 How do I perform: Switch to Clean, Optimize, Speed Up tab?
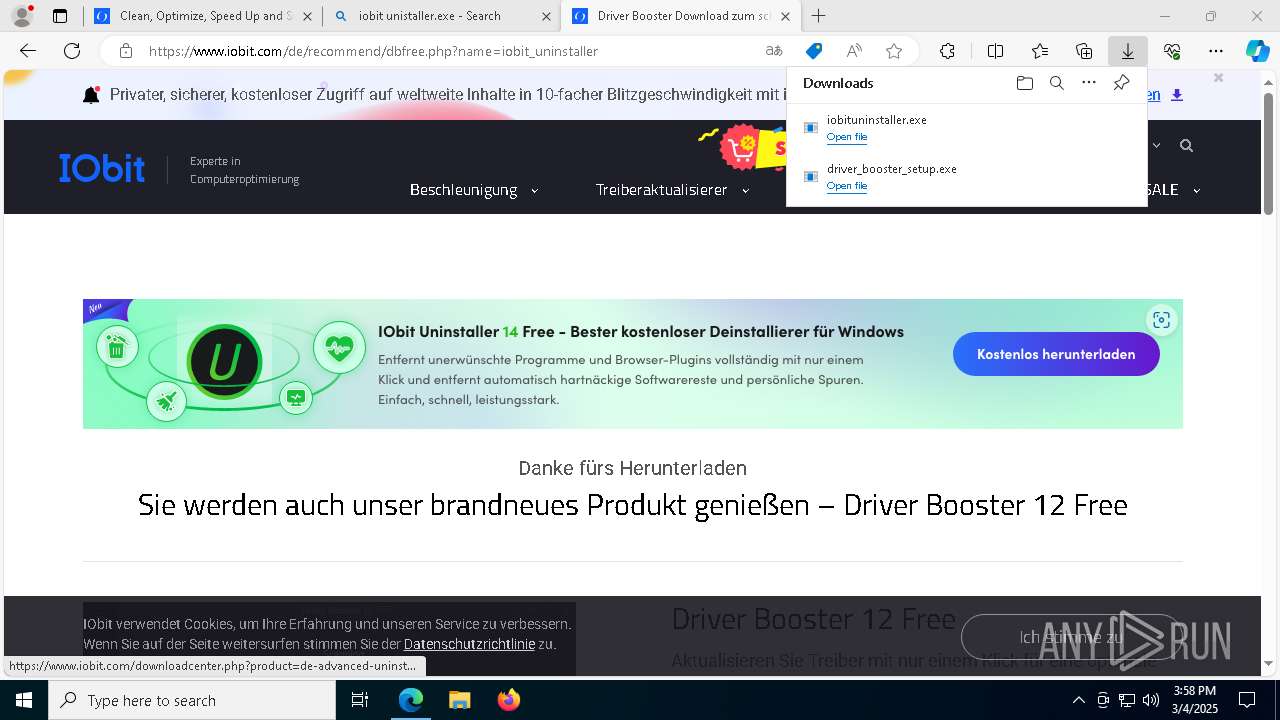point(202,16)
